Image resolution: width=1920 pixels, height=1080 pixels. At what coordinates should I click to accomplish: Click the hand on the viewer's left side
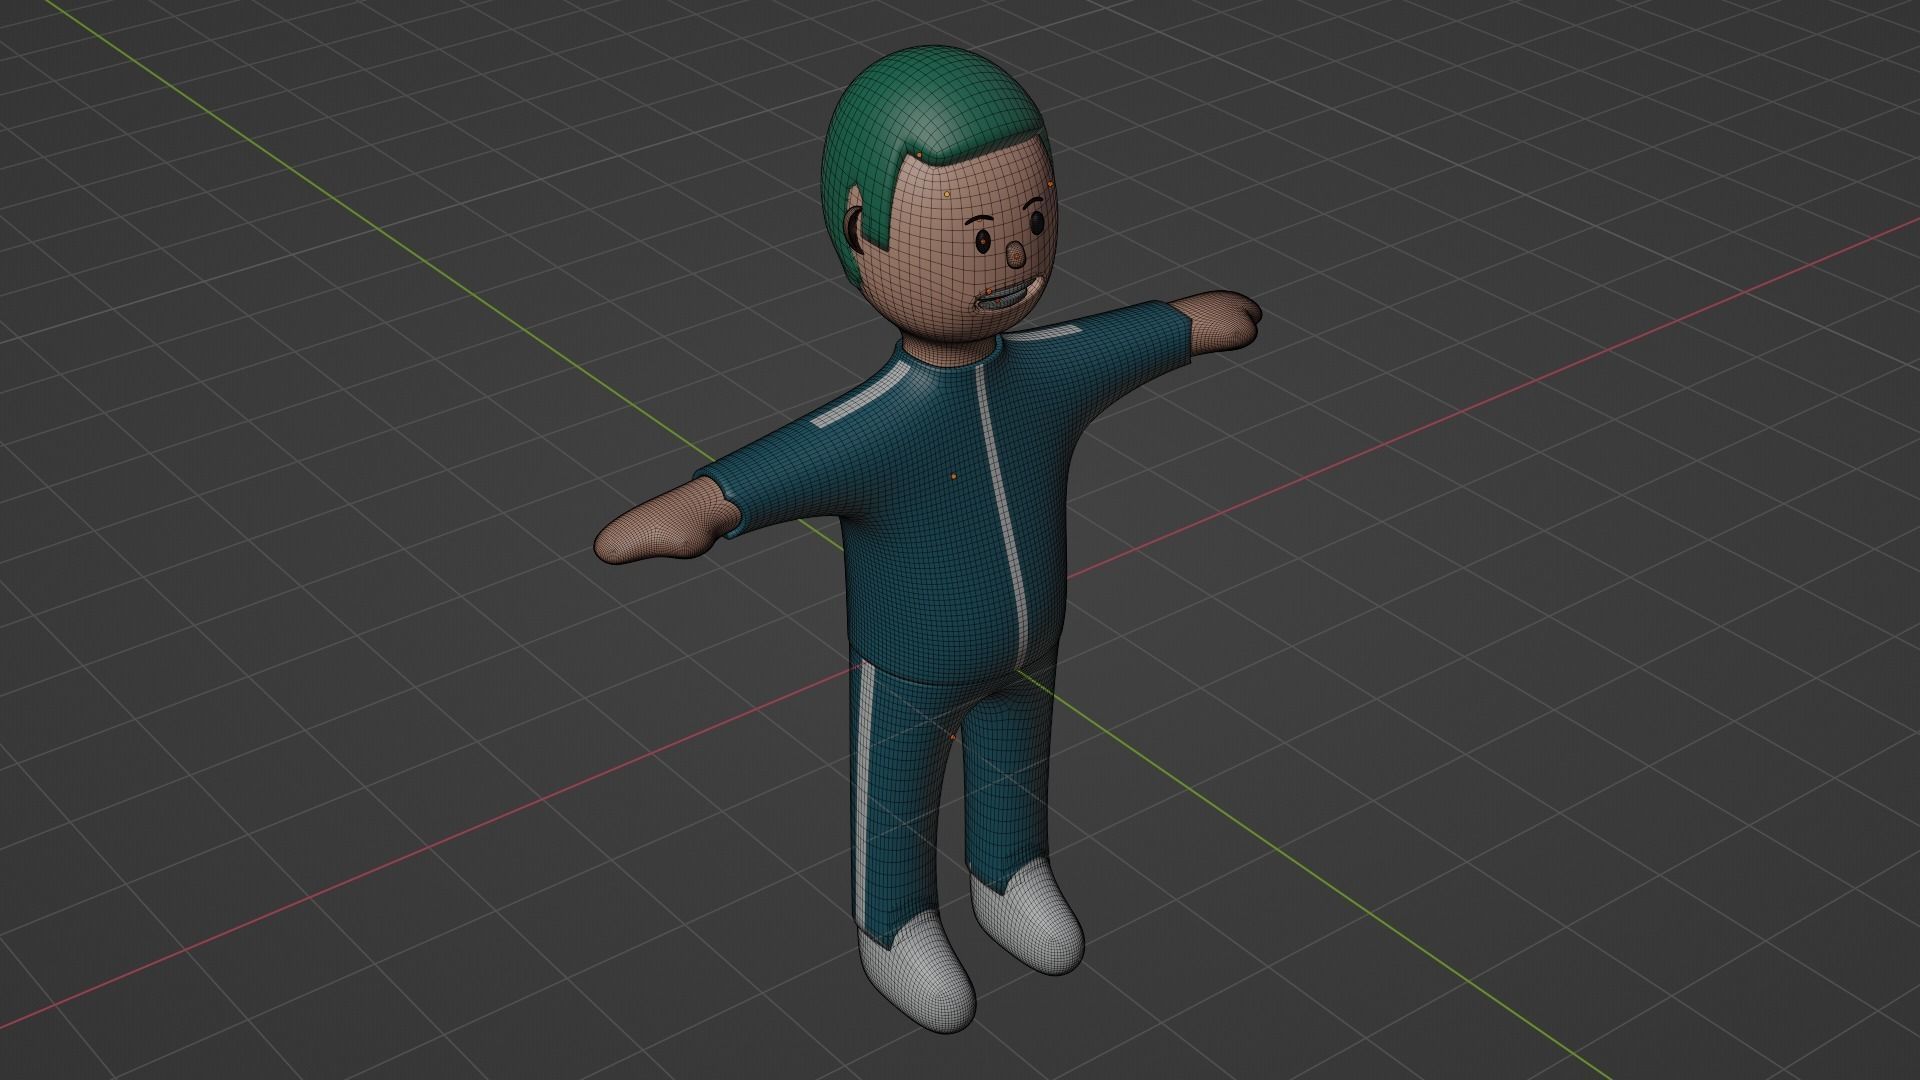[x=665, y=523]
